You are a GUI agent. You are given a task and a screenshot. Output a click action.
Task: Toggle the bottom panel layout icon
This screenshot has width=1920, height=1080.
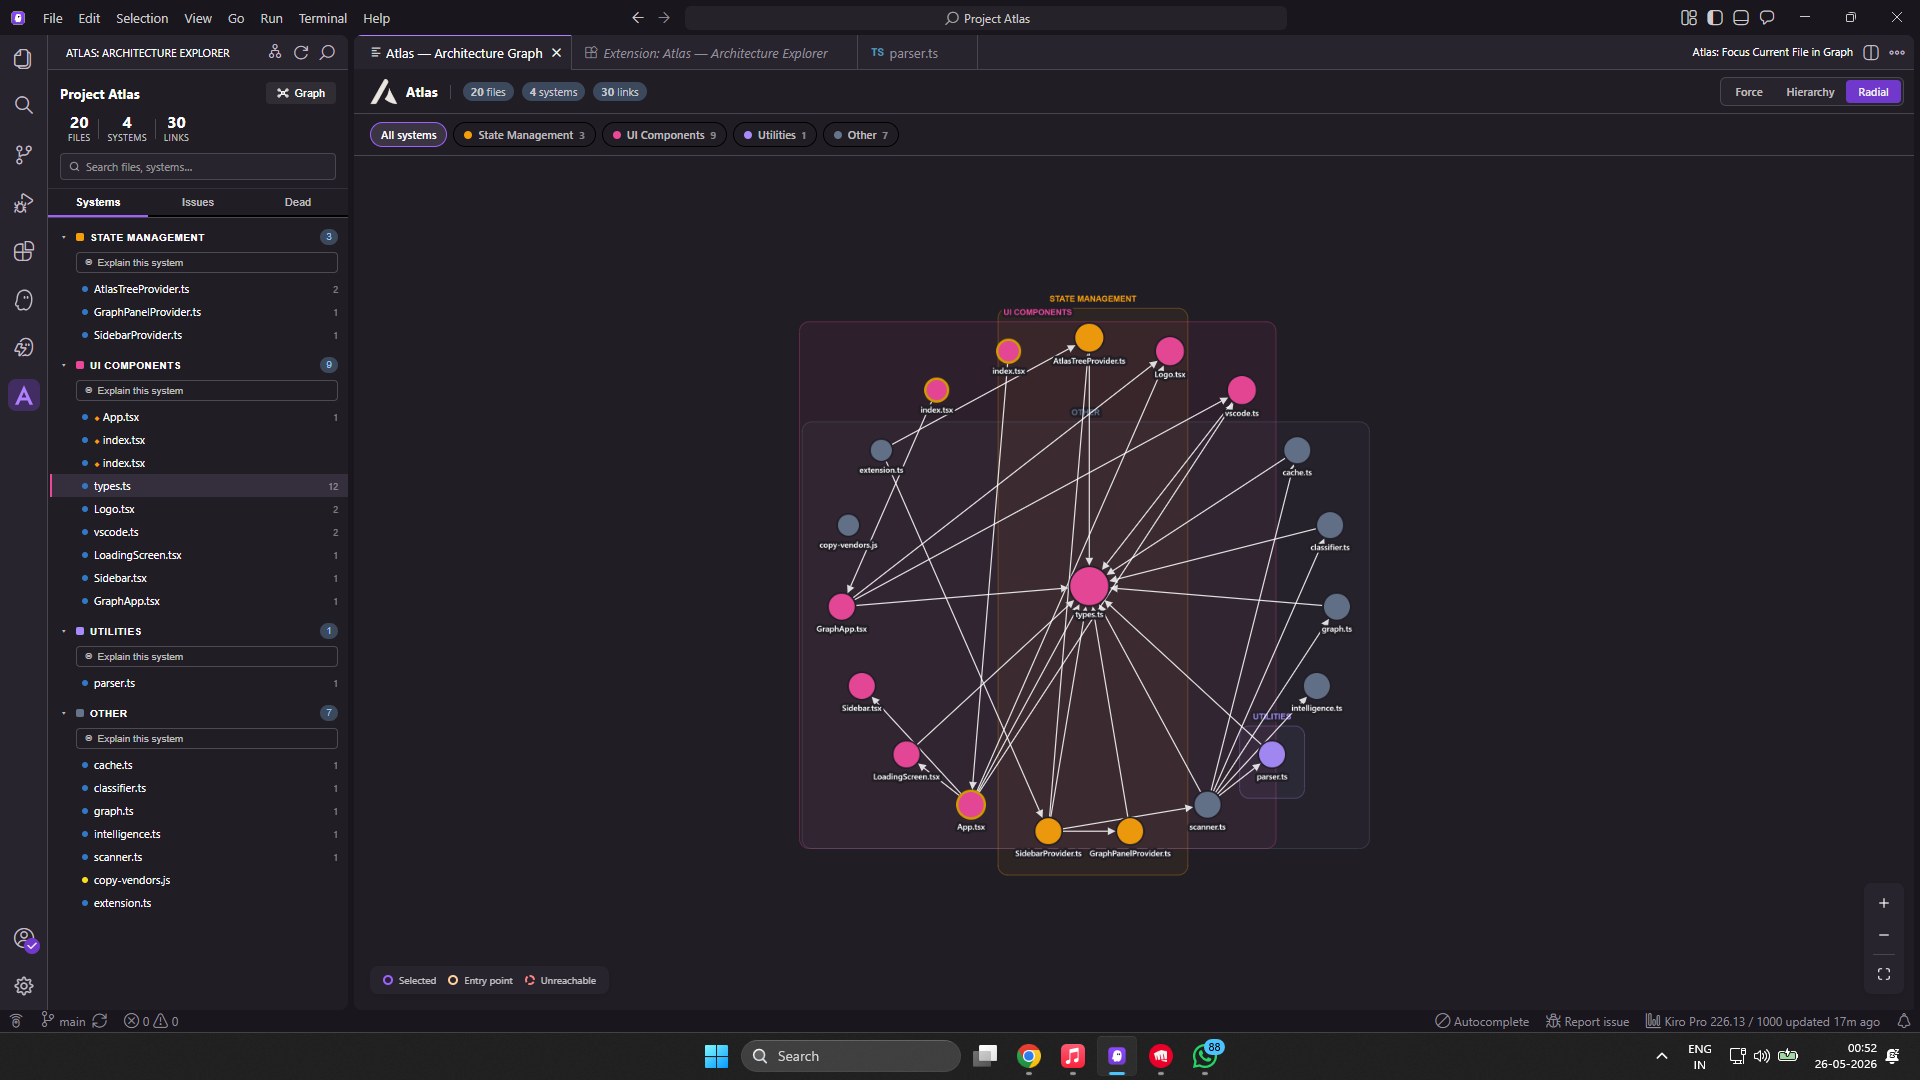click(1741, 18)
